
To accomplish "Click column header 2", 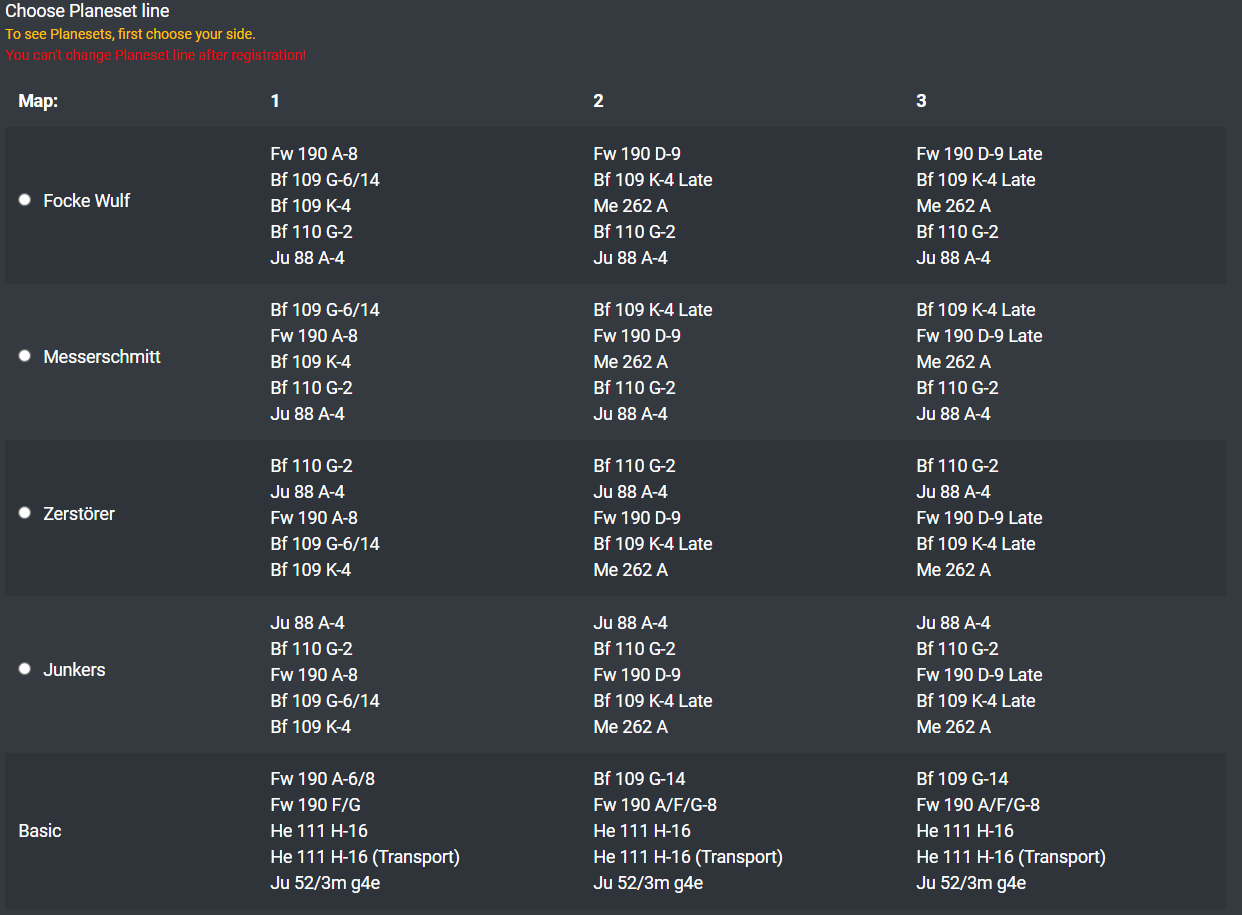I will coord(598,101).
